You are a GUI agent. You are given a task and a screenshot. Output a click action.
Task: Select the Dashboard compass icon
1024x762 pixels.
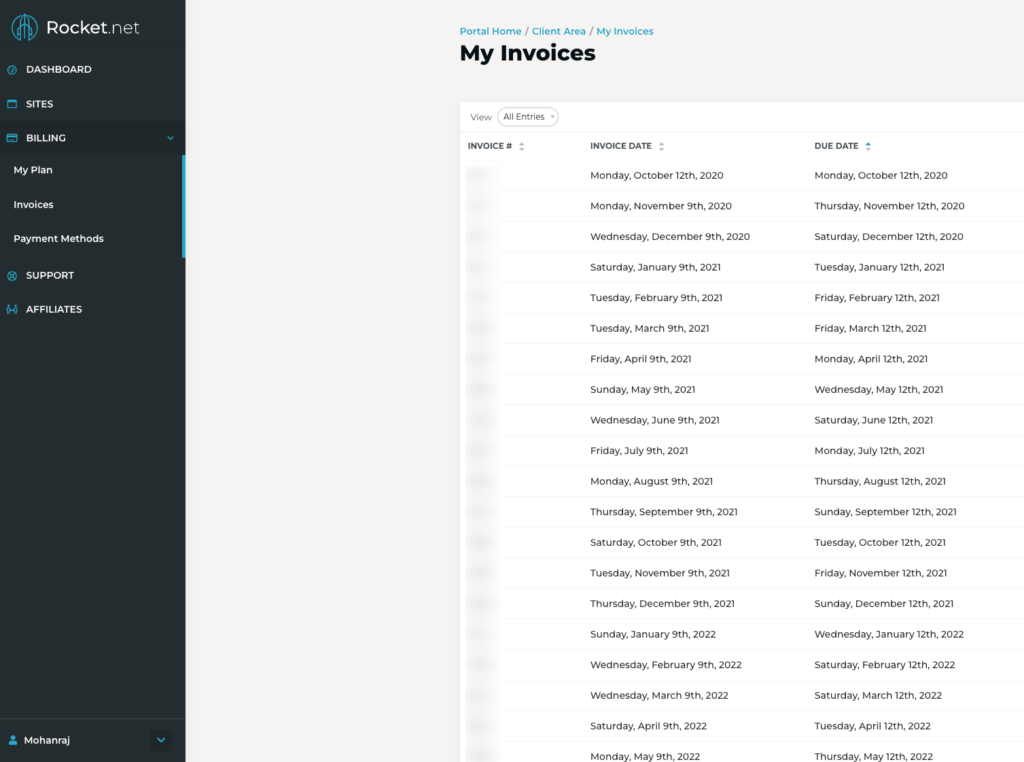tap(14, 69)
